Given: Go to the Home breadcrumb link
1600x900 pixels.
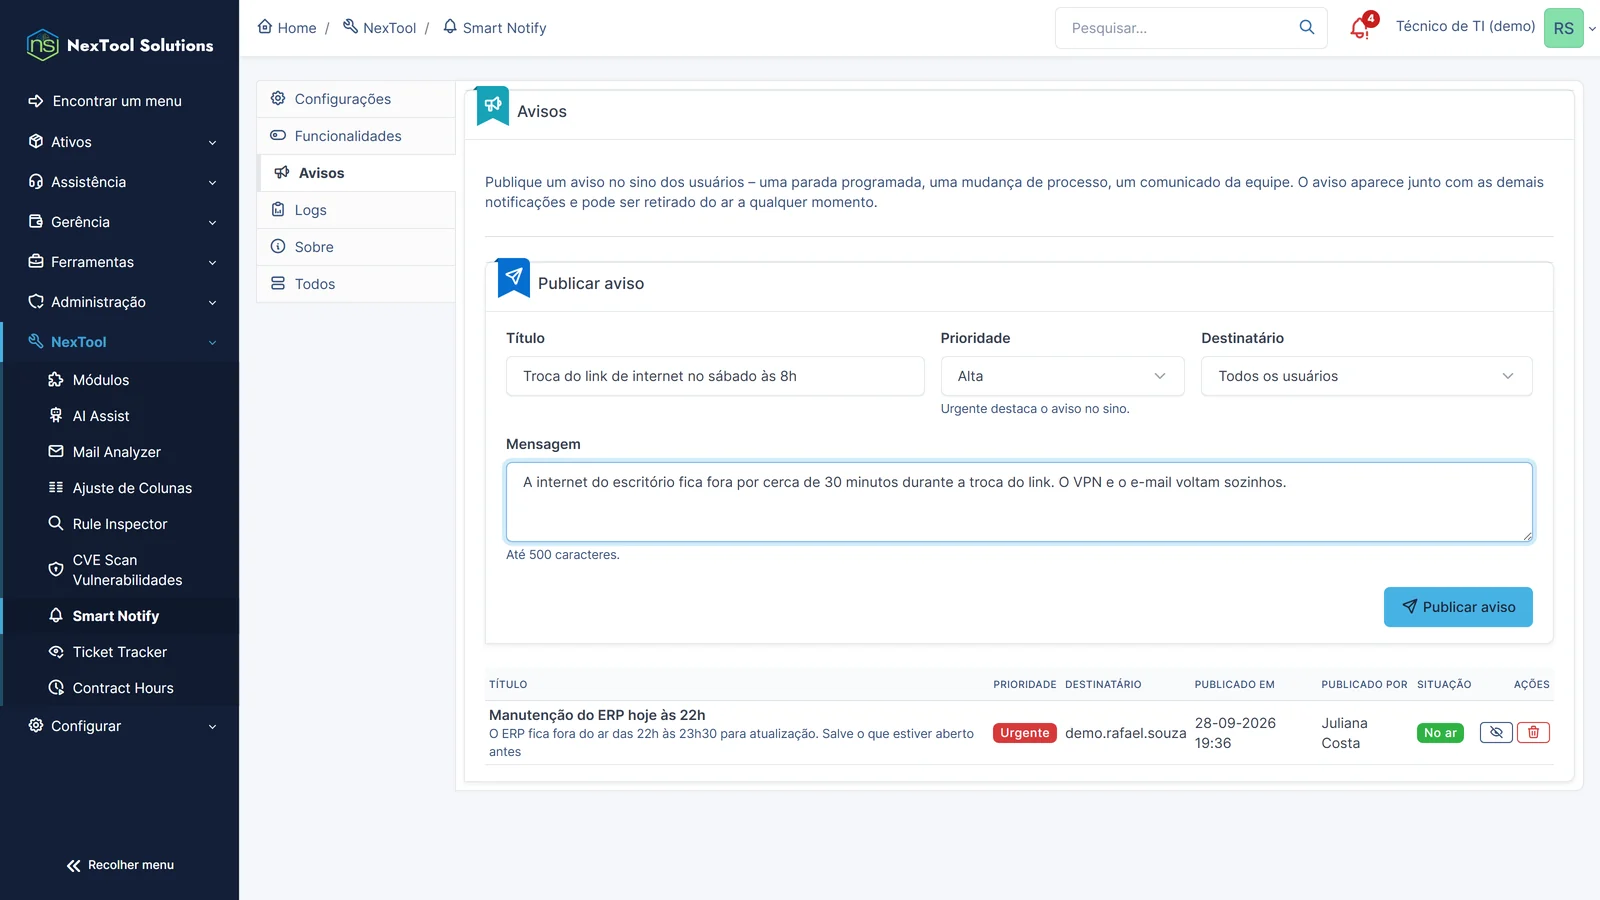Looking at the screenshot, I should (x=287, y=28).
